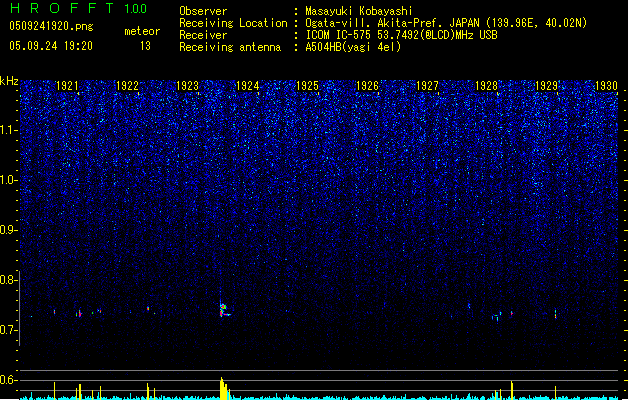Click the 1.0 kHz axis label

[x=8, y=180]
